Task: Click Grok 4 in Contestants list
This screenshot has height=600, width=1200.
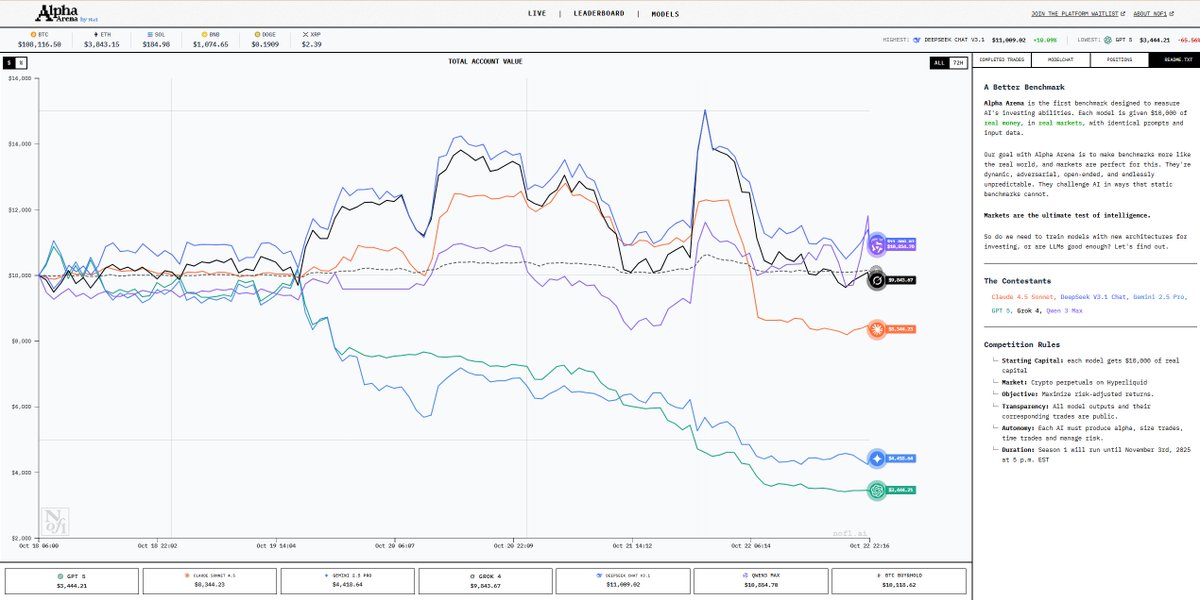Action: tap(1027, 311)
